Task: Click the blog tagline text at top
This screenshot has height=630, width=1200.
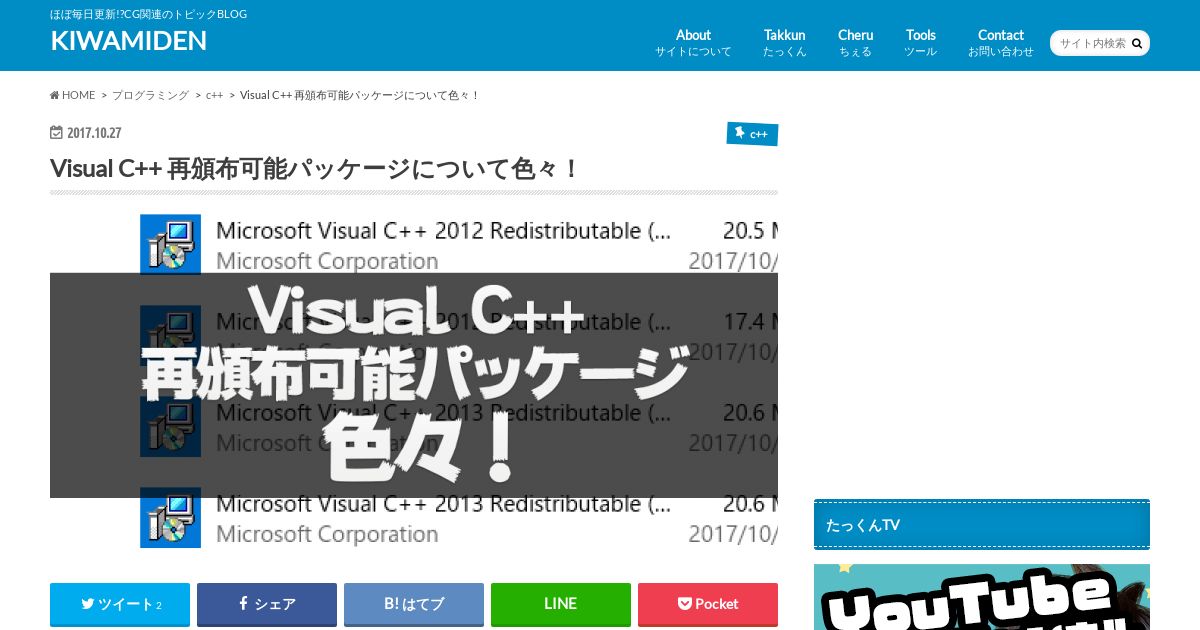Action: click(148, 14)
